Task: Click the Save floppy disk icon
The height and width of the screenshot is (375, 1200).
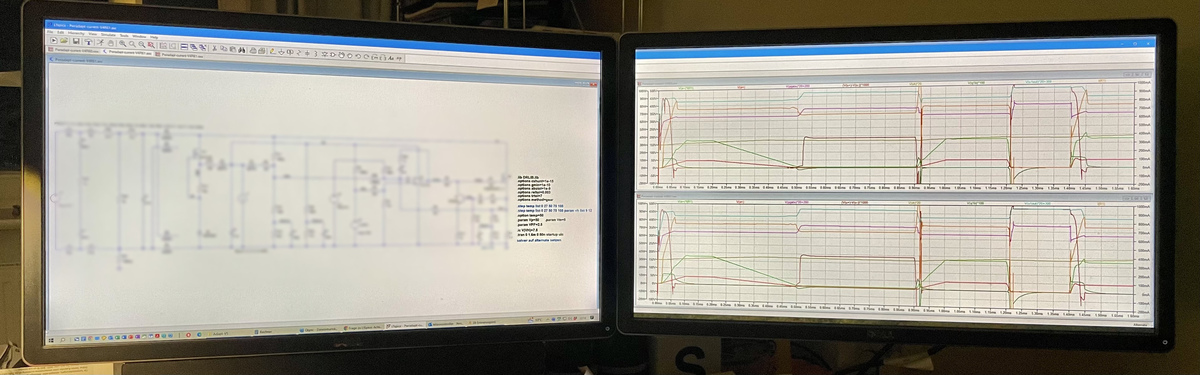Action: coord(76,42)
